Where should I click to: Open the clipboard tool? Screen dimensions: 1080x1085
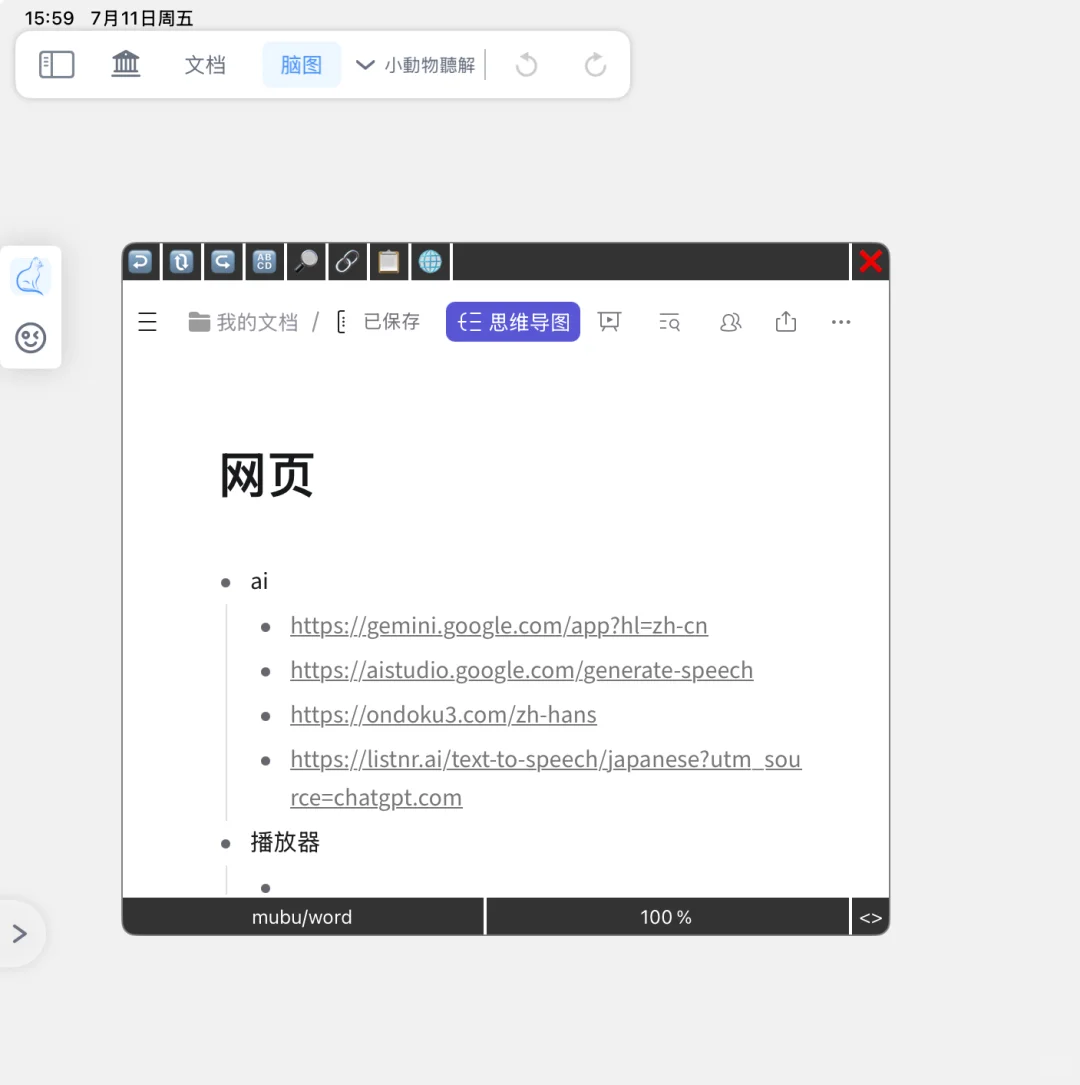click(388, 261)
